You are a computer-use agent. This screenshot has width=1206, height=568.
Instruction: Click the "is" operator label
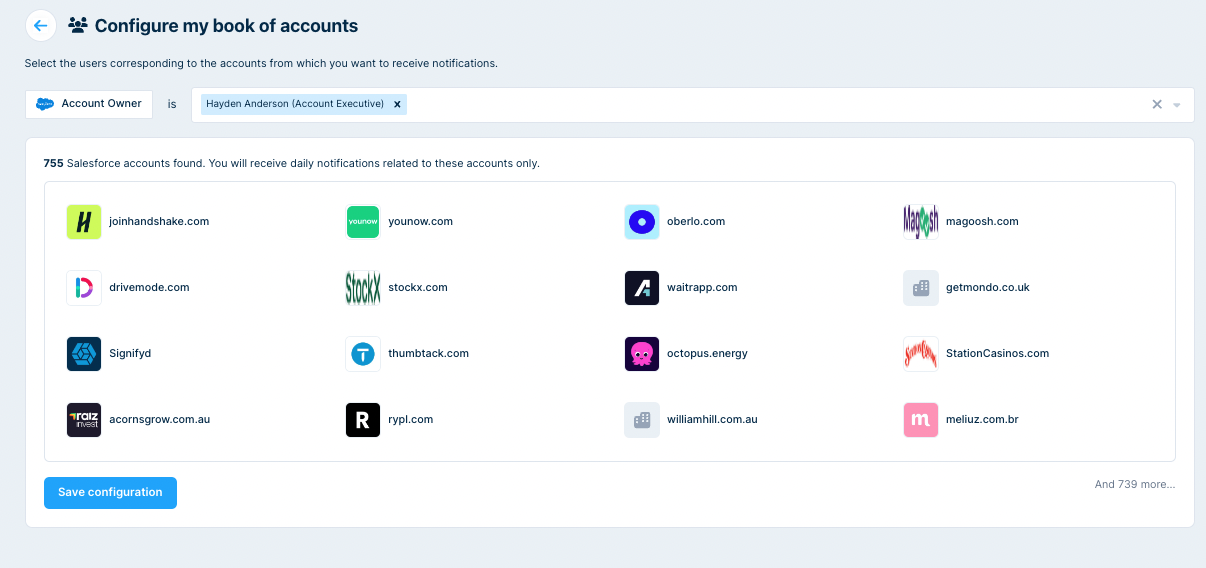172,104
